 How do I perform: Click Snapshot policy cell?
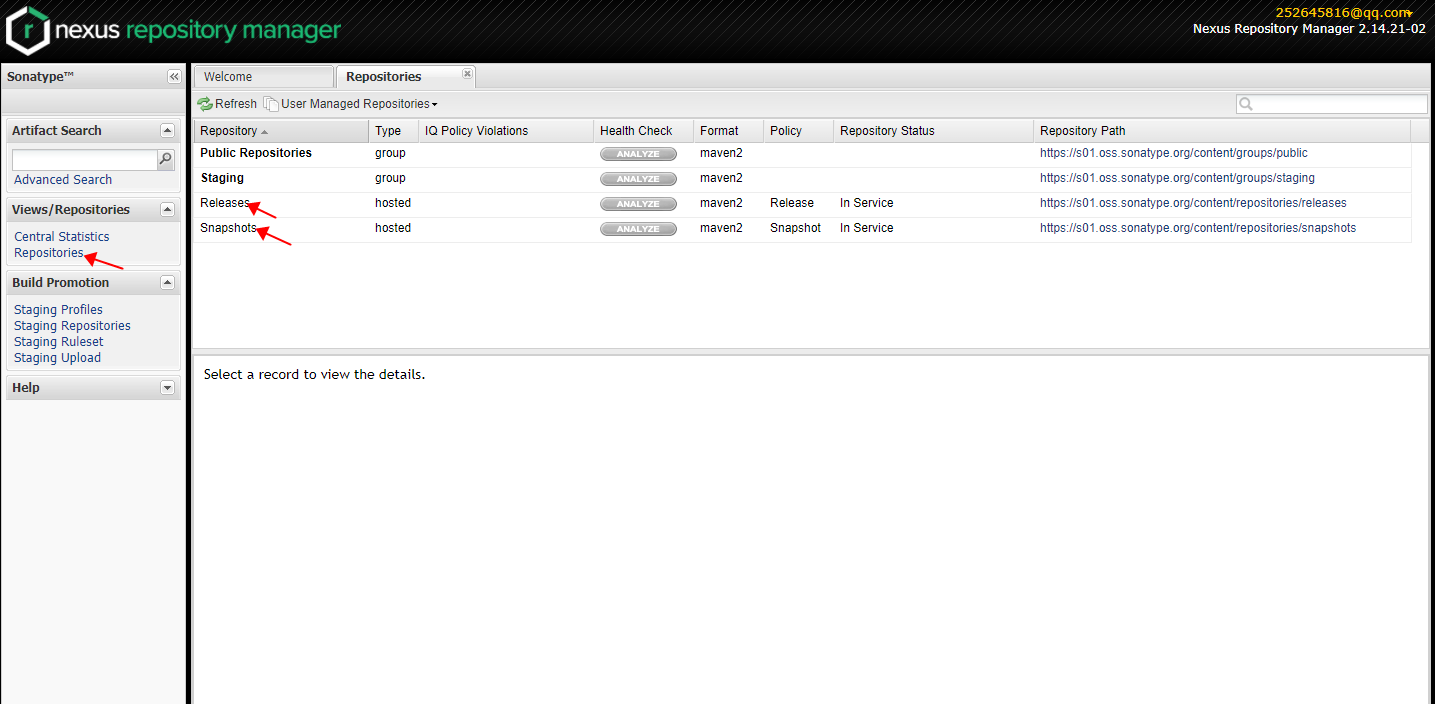click(x=795, y=229)
